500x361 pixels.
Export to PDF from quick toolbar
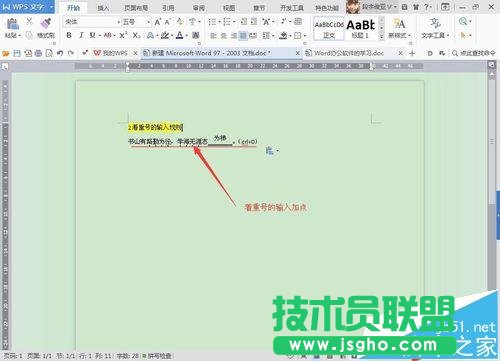click(x=28, y=53)
